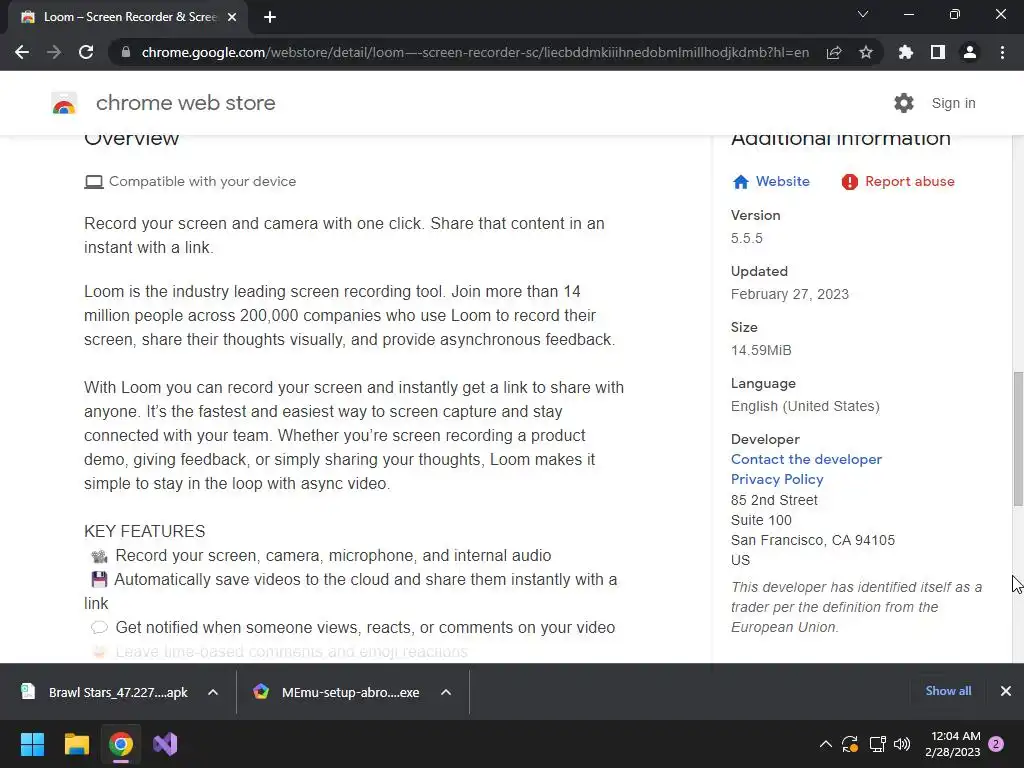Click the version number 5.5.5
This screenshot has width=1024, height=768.
coord(746,238)
